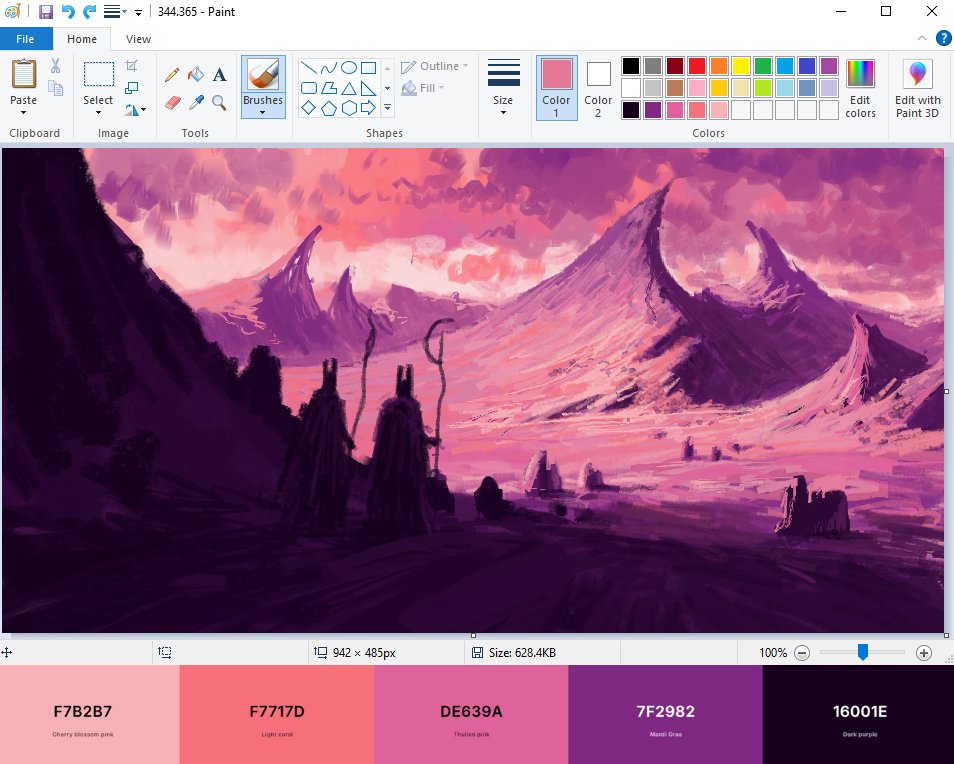Collapse the ribbon using the caret
This screenshot has height=764, width=954.
(922, 38)
